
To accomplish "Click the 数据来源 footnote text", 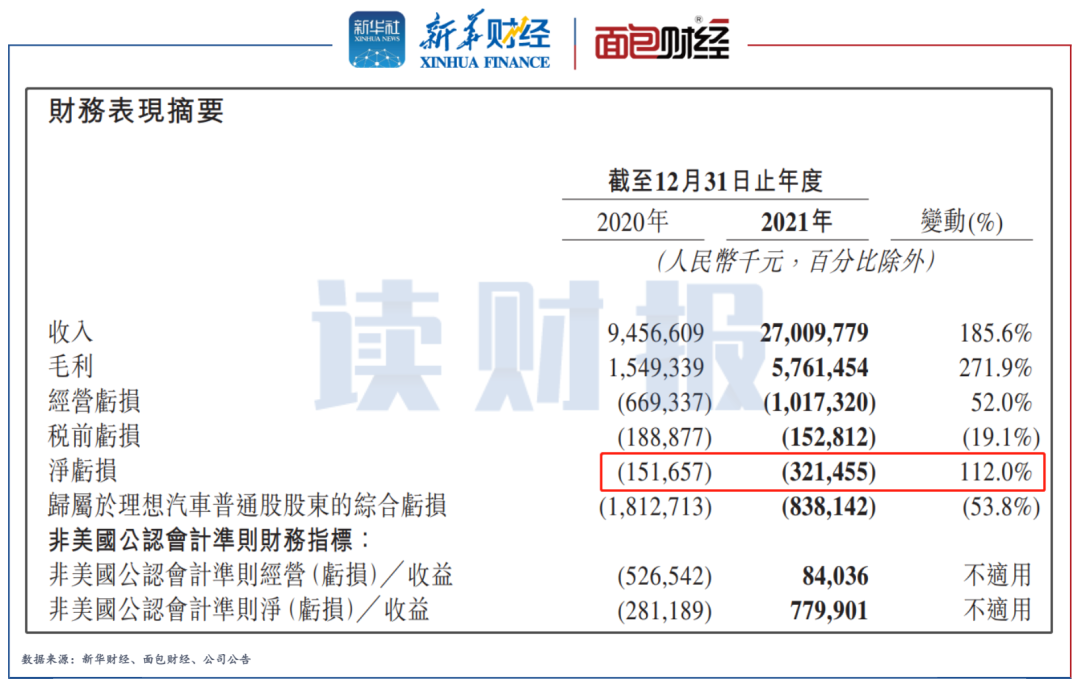I will (136, 660).
